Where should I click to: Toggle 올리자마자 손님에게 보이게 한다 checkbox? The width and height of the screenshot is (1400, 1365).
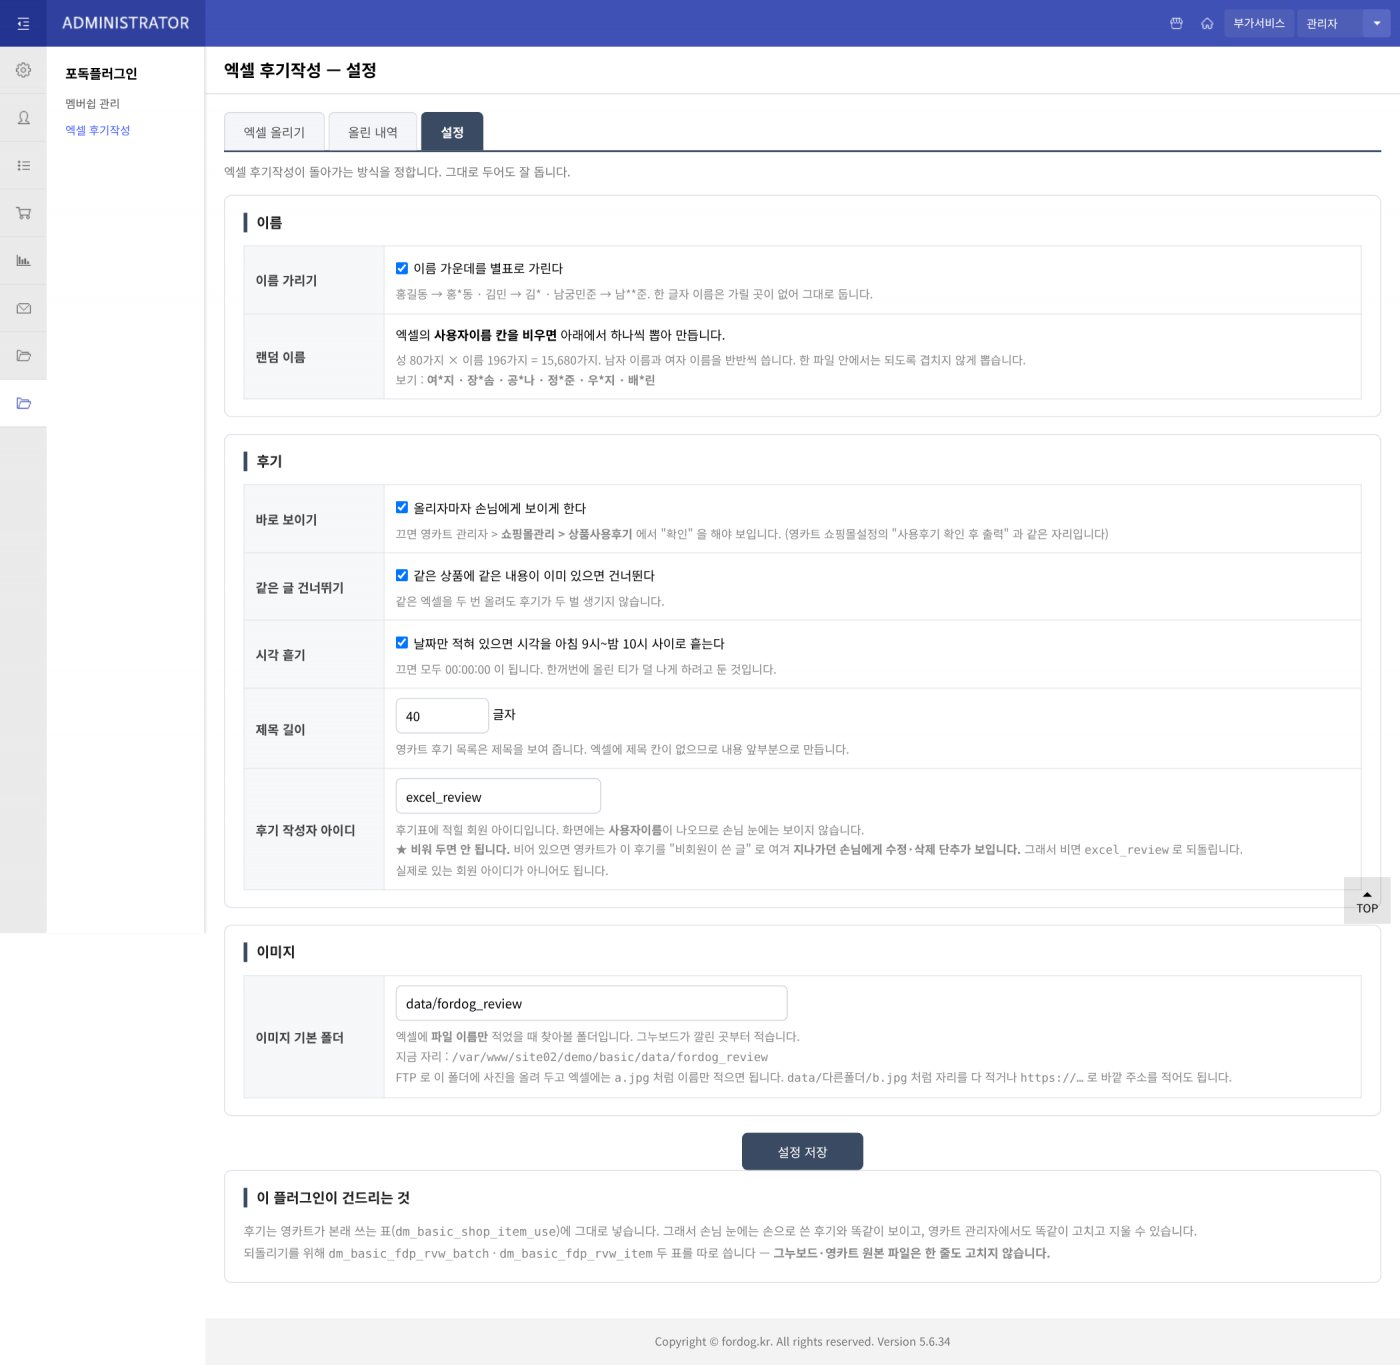click(x=402, y=507)
